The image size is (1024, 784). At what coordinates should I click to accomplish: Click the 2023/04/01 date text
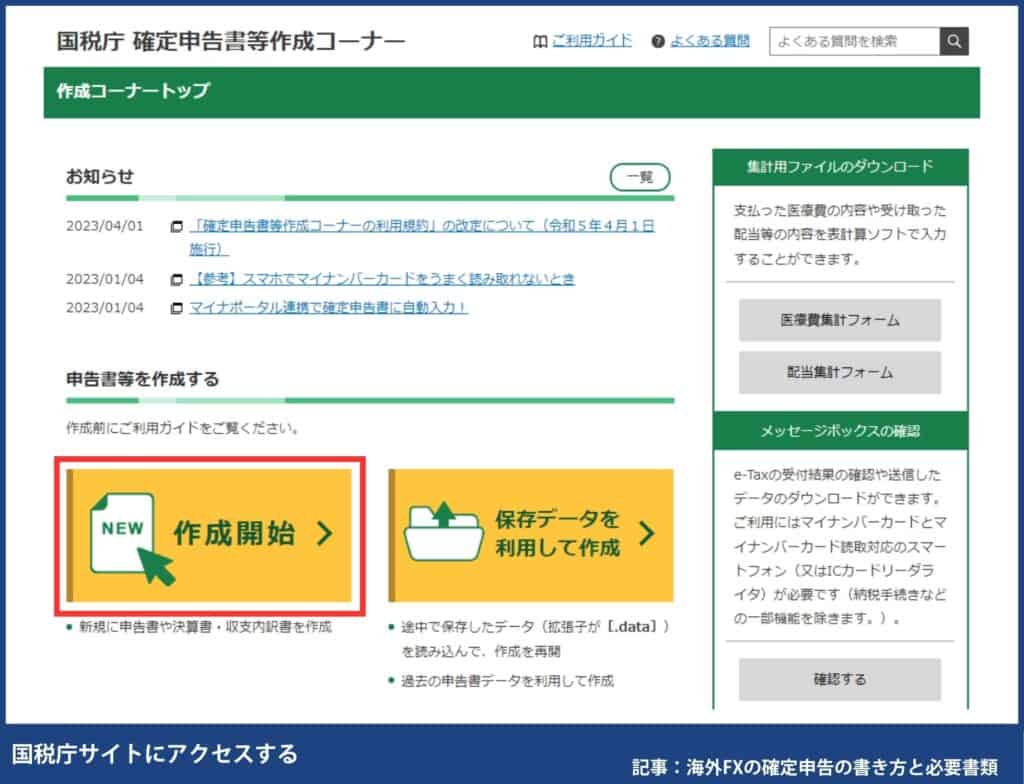coord(104,226)
